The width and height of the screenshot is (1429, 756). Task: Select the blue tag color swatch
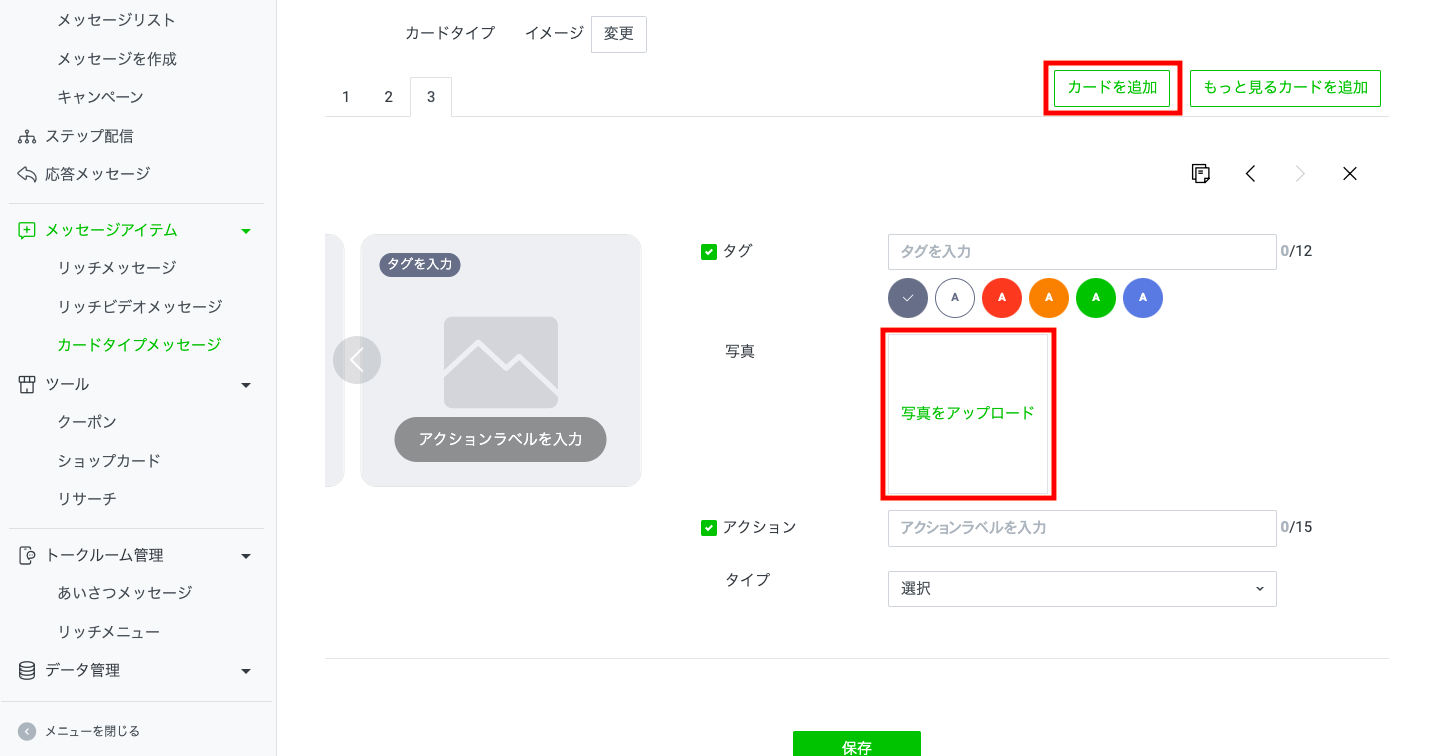click(x=1143, y=298)
